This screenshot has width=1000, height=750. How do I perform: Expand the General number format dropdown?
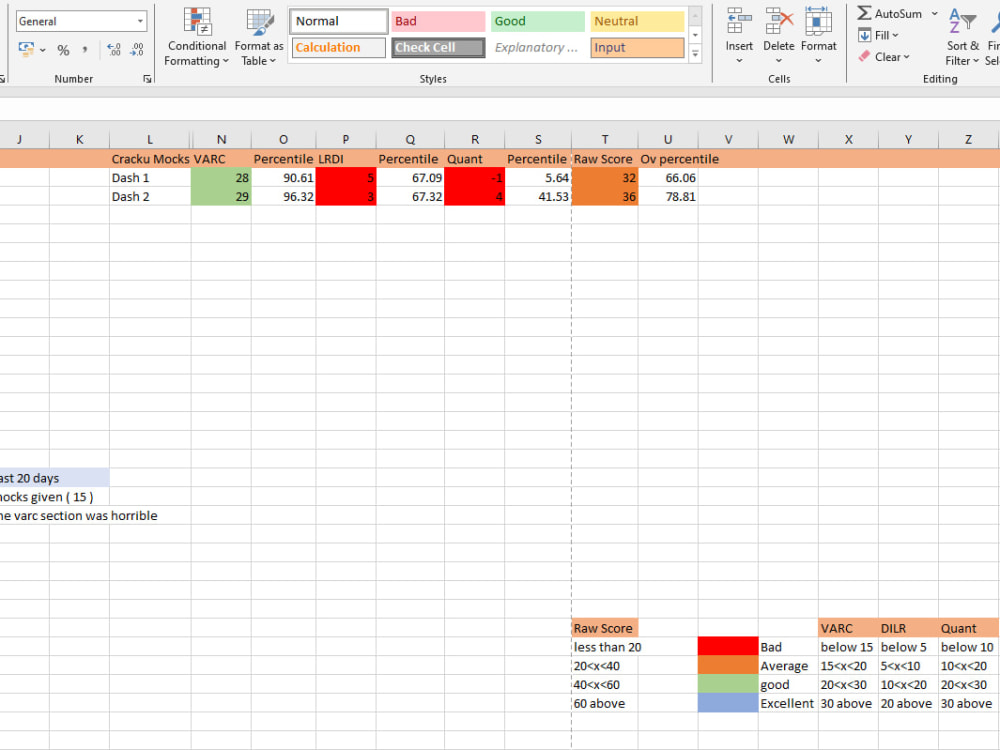(140, 21)
